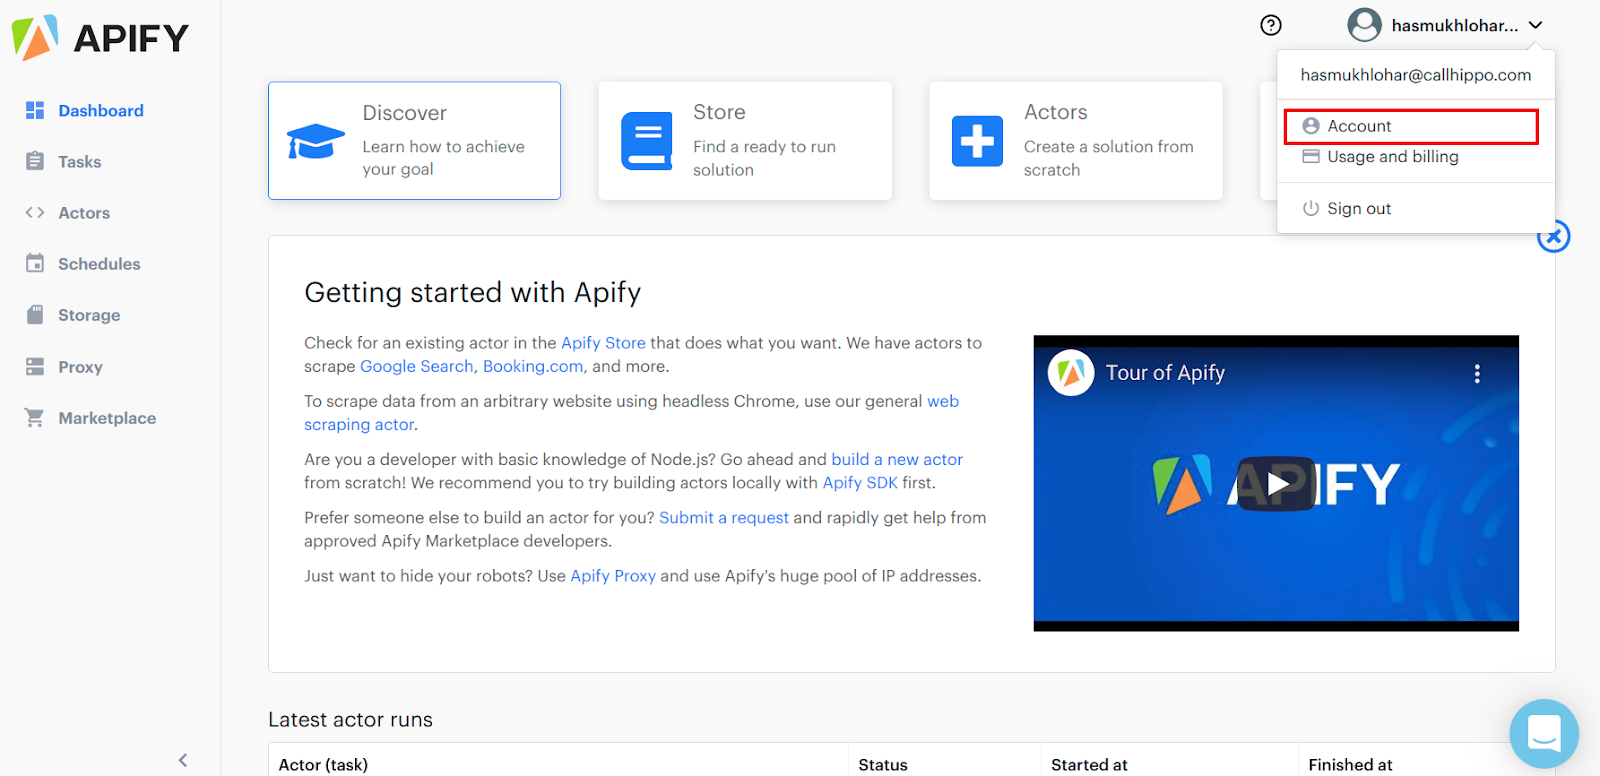Click the Started at column header
The height and width of the screenshot is (776, 1600).
(x=1089, y=765)
